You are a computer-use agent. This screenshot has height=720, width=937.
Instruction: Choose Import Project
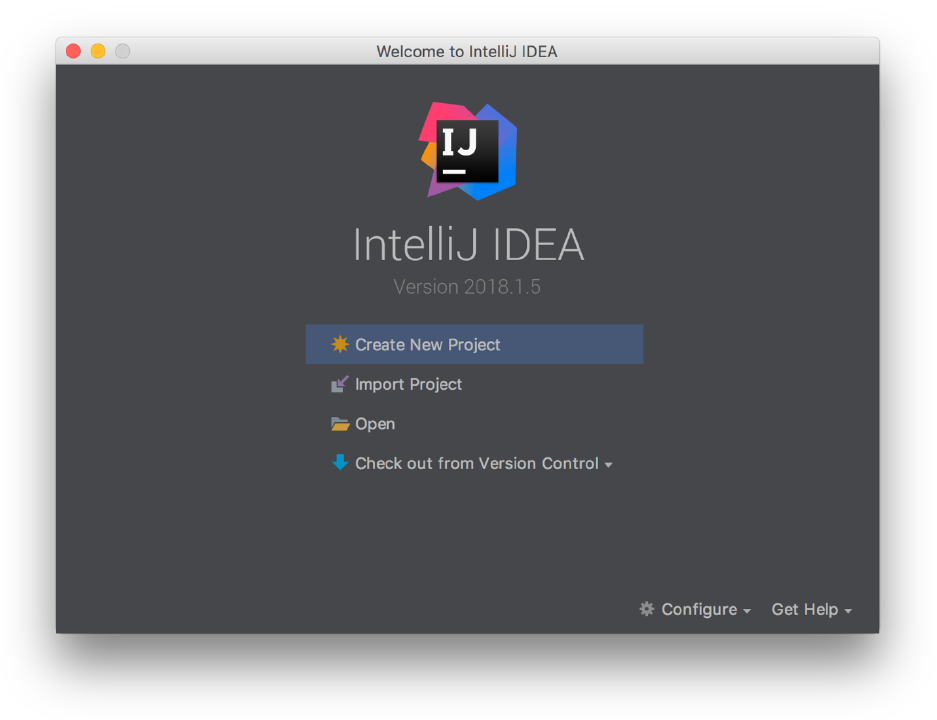[x=408, y=384]
